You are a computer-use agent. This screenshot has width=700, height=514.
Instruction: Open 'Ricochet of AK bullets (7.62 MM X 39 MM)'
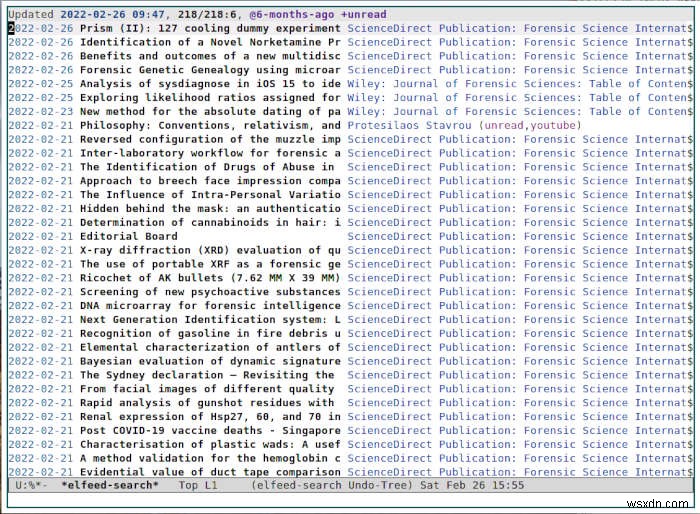[210, 278]
